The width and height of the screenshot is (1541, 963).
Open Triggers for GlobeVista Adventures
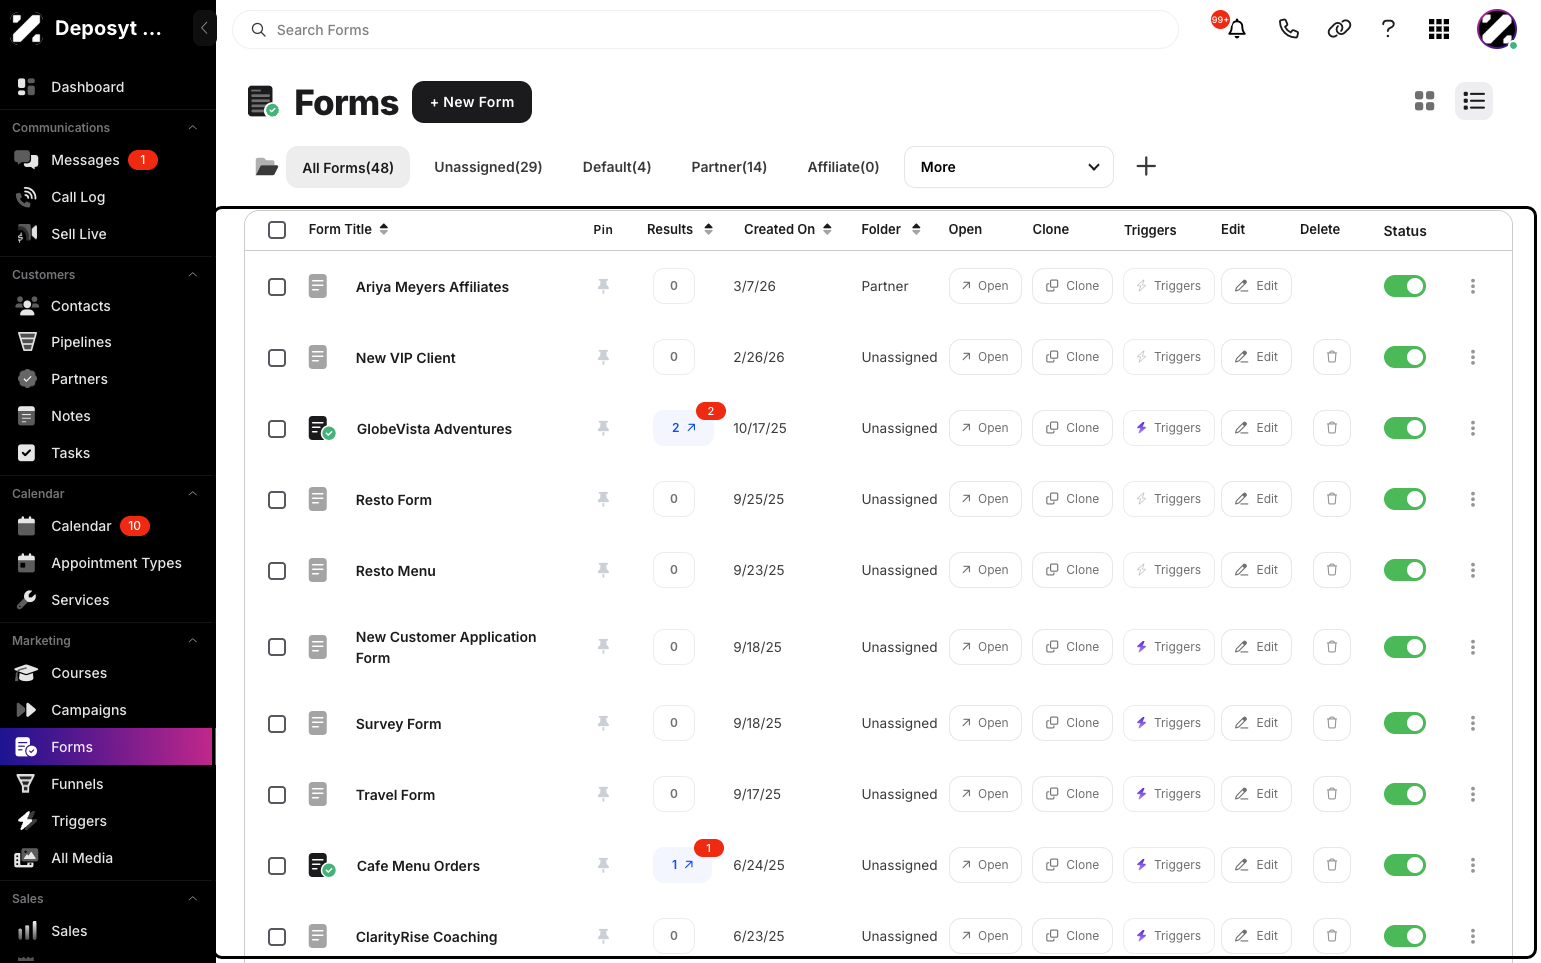click(x=1169, y=428)
